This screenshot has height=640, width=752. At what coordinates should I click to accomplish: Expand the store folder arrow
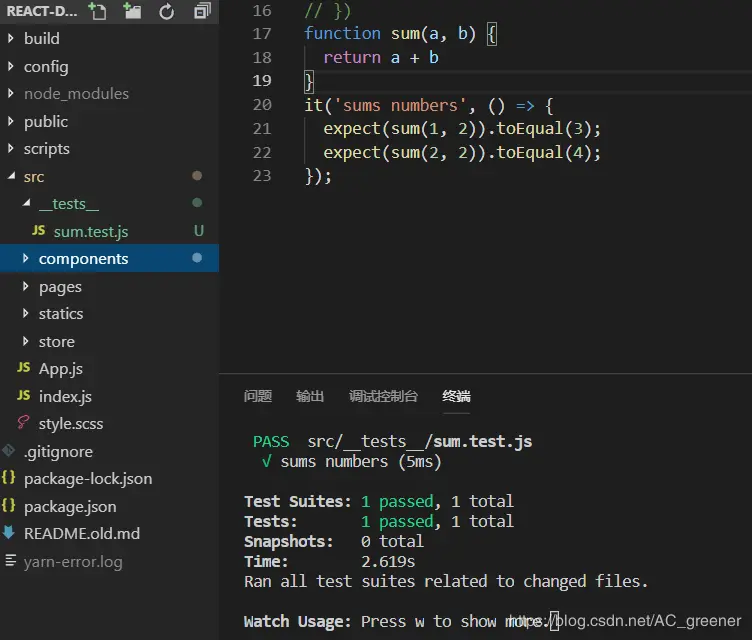pyautogui.click(x=25, y=341)
